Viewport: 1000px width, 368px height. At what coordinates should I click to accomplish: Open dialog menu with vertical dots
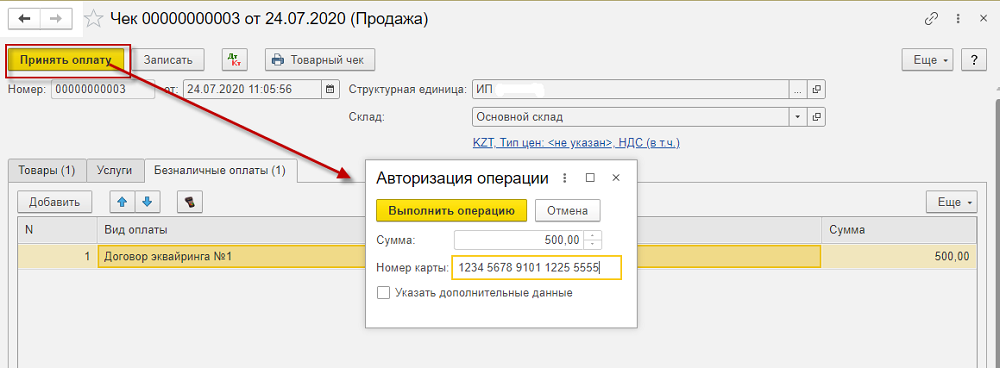pyautogui.click(x=563, y=178)
